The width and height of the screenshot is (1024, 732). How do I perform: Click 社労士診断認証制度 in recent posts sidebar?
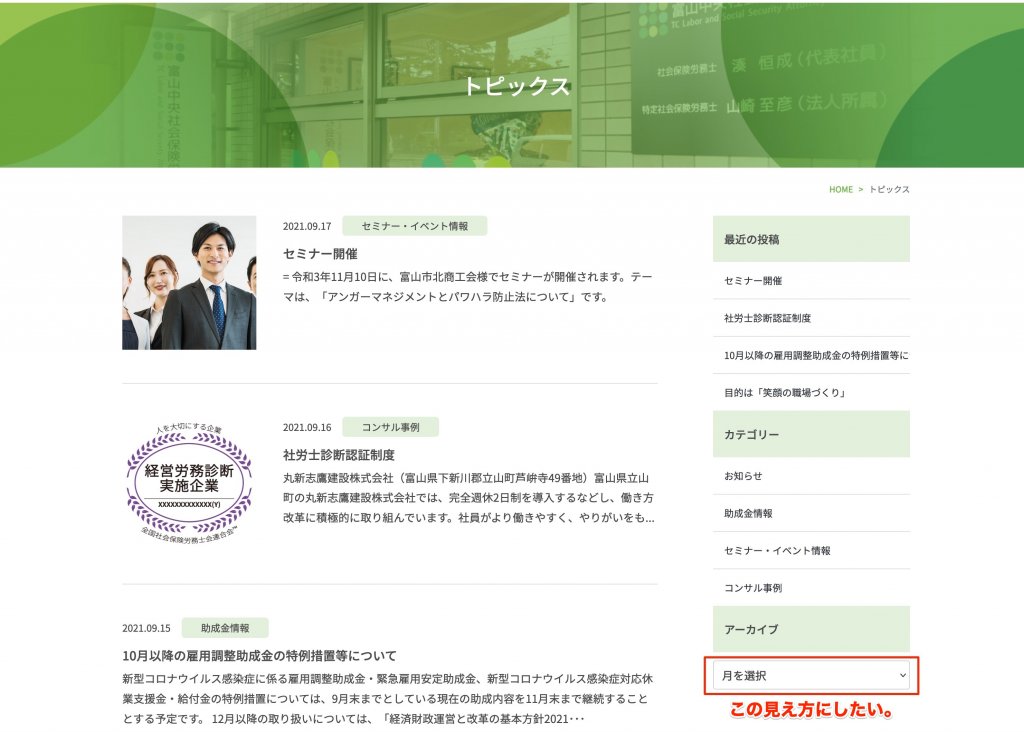click(767, 318)
